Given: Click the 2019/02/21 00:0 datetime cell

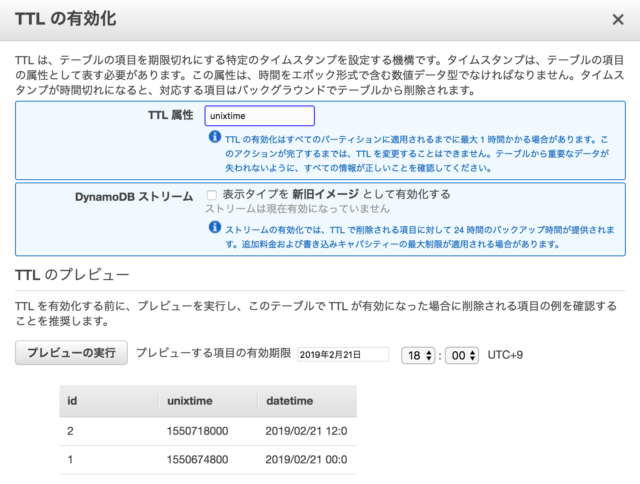Looking at the screenshot, I should click(306, 461).
